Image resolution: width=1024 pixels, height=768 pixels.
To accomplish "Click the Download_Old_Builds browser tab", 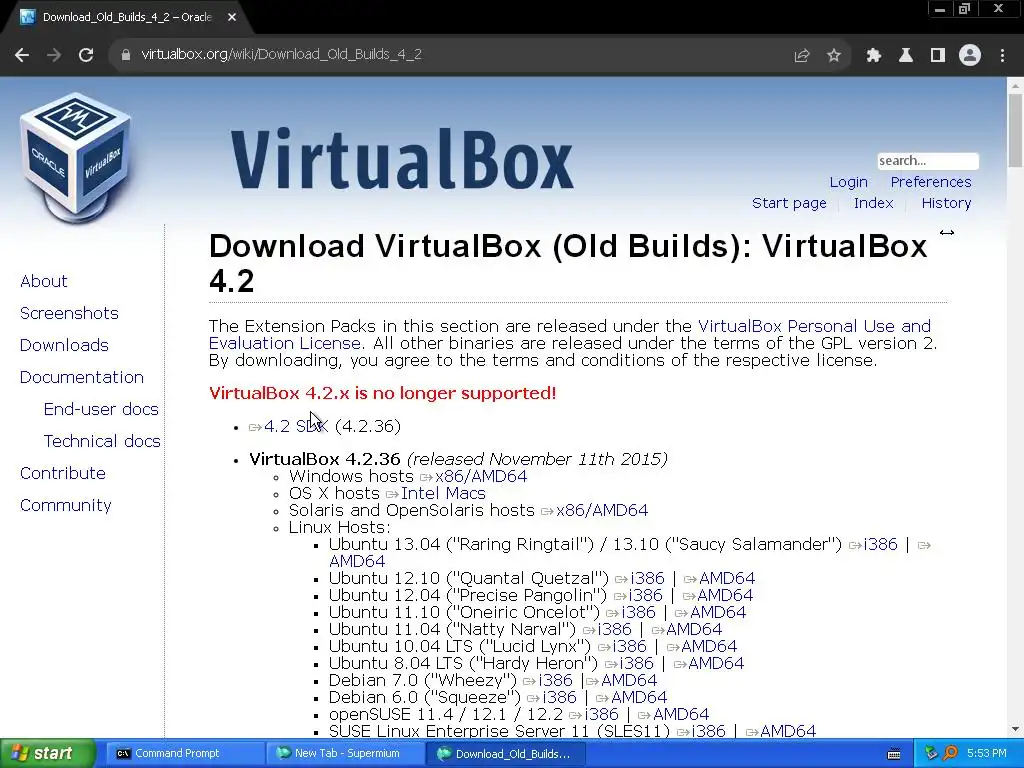I will 127,18.
